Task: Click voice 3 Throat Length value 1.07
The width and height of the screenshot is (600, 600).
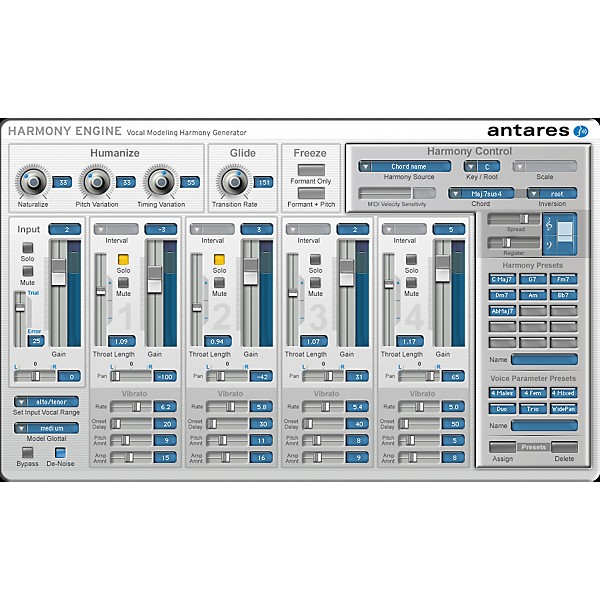Action: point(313,341)
